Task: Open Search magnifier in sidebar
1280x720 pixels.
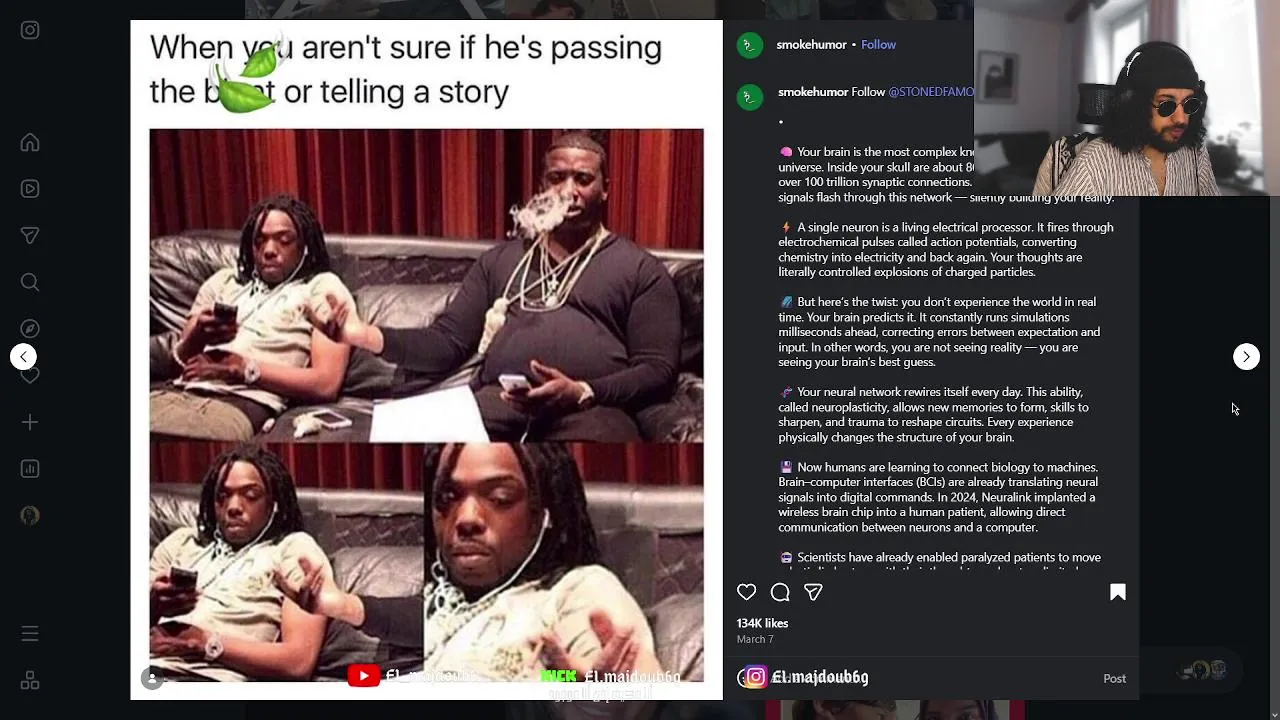Action: [30, 283]
